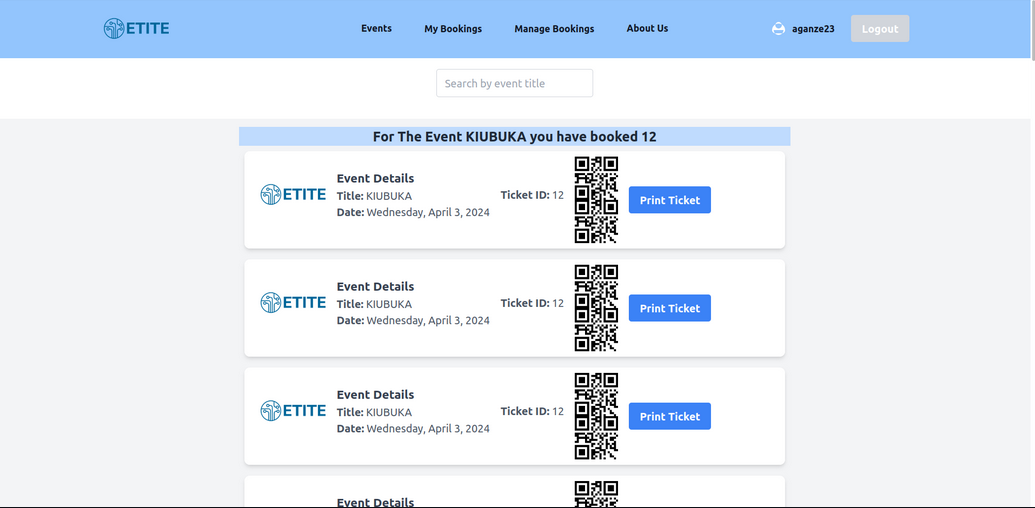This screenshot has height=508, width=1035.
Task: Print the first KIUBUKA ticket
Action: (x=670, y=200)
